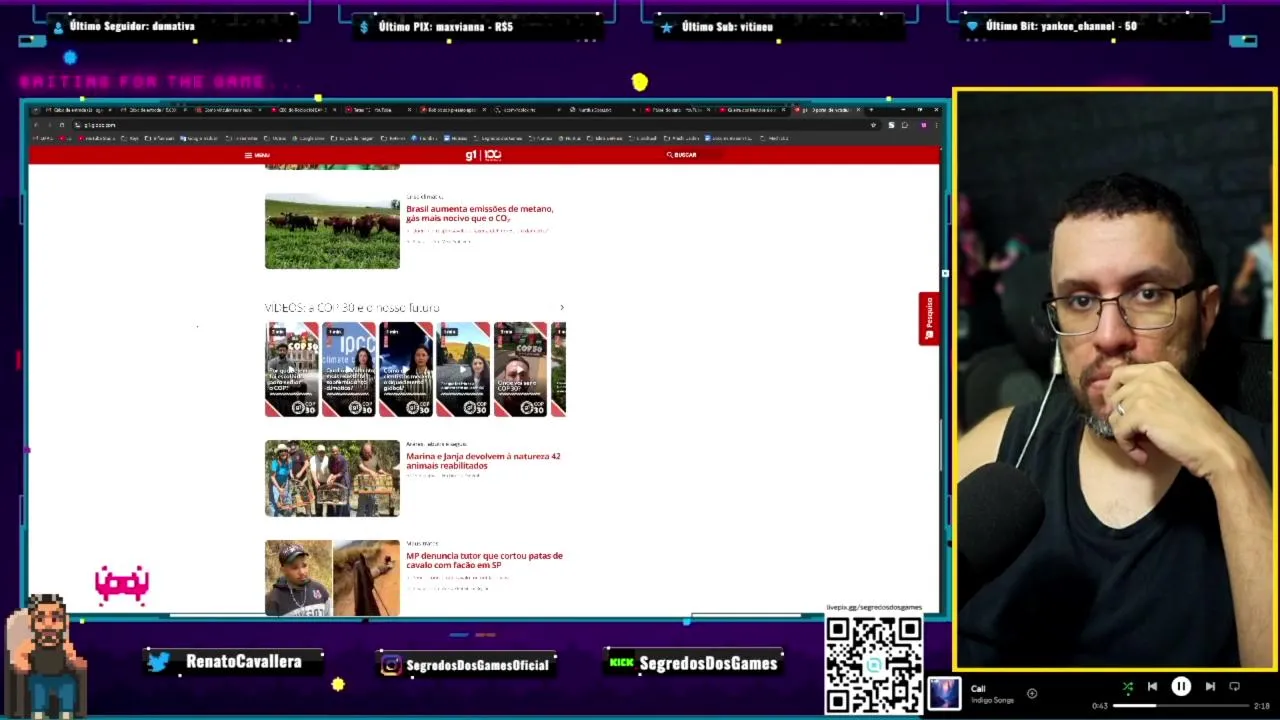Add Call to library with the plus circle
Viewport: 1280px width, 720px height.
[x=1032, y=693]
